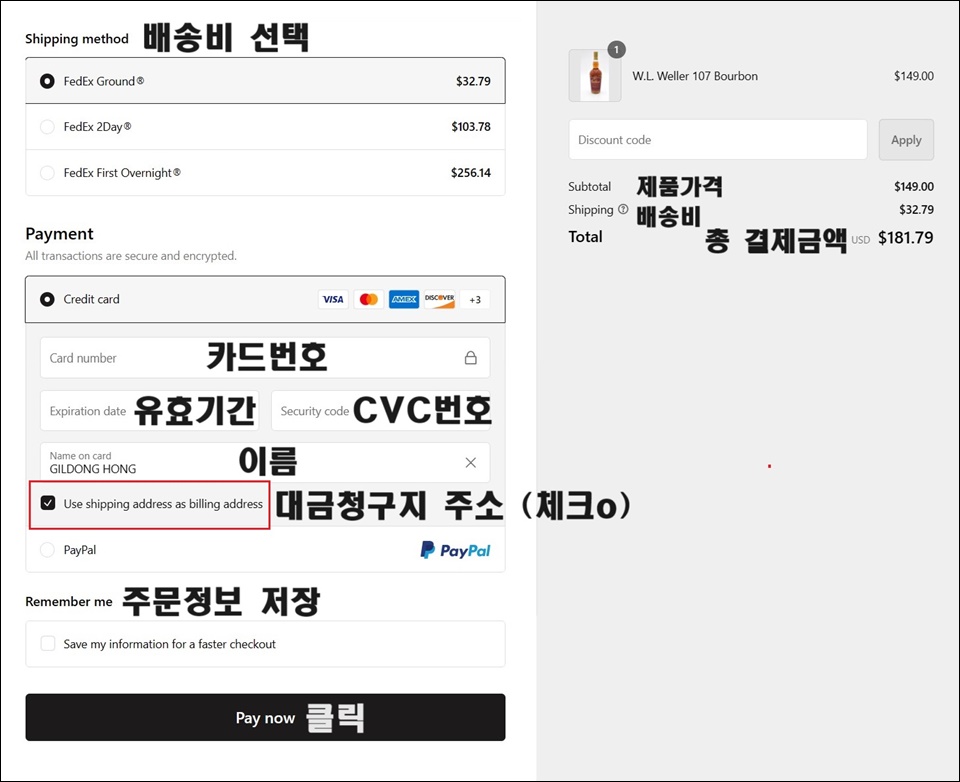Image resolution: width=960 pixels, height=782 pixels.
Task: Select FedEx Ground shipping radio button
Action: [x=47, y=81]
